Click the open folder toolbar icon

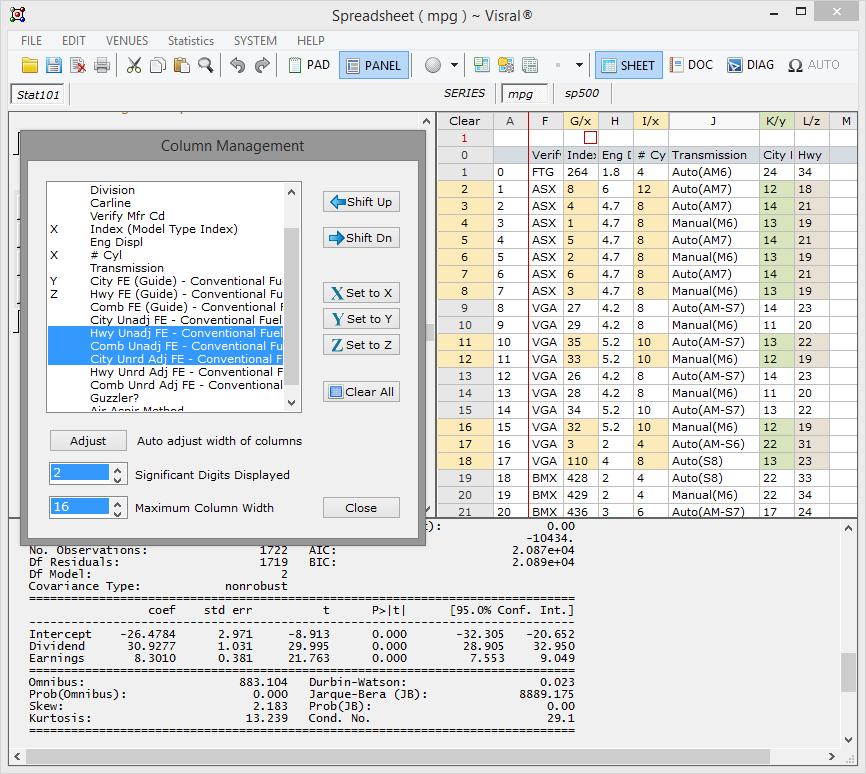(30, 66)
